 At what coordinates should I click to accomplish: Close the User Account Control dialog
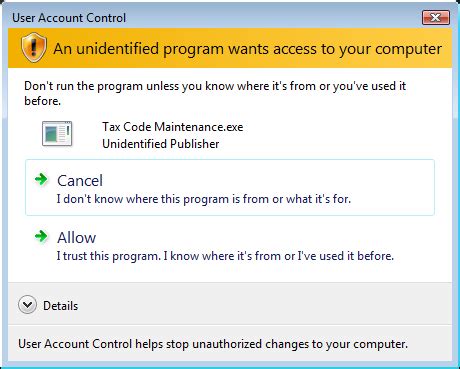click(x=436, y=17)
